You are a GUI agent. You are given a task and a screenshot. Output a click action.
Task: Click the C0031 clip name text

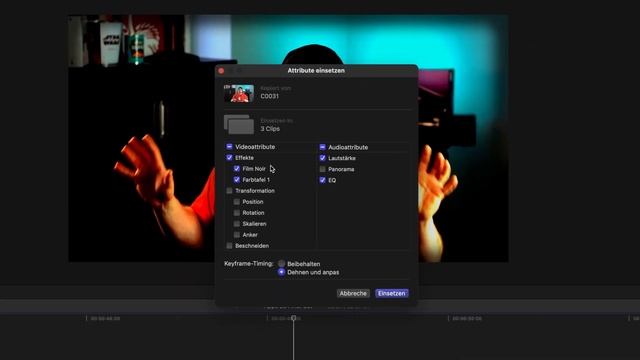269,96
